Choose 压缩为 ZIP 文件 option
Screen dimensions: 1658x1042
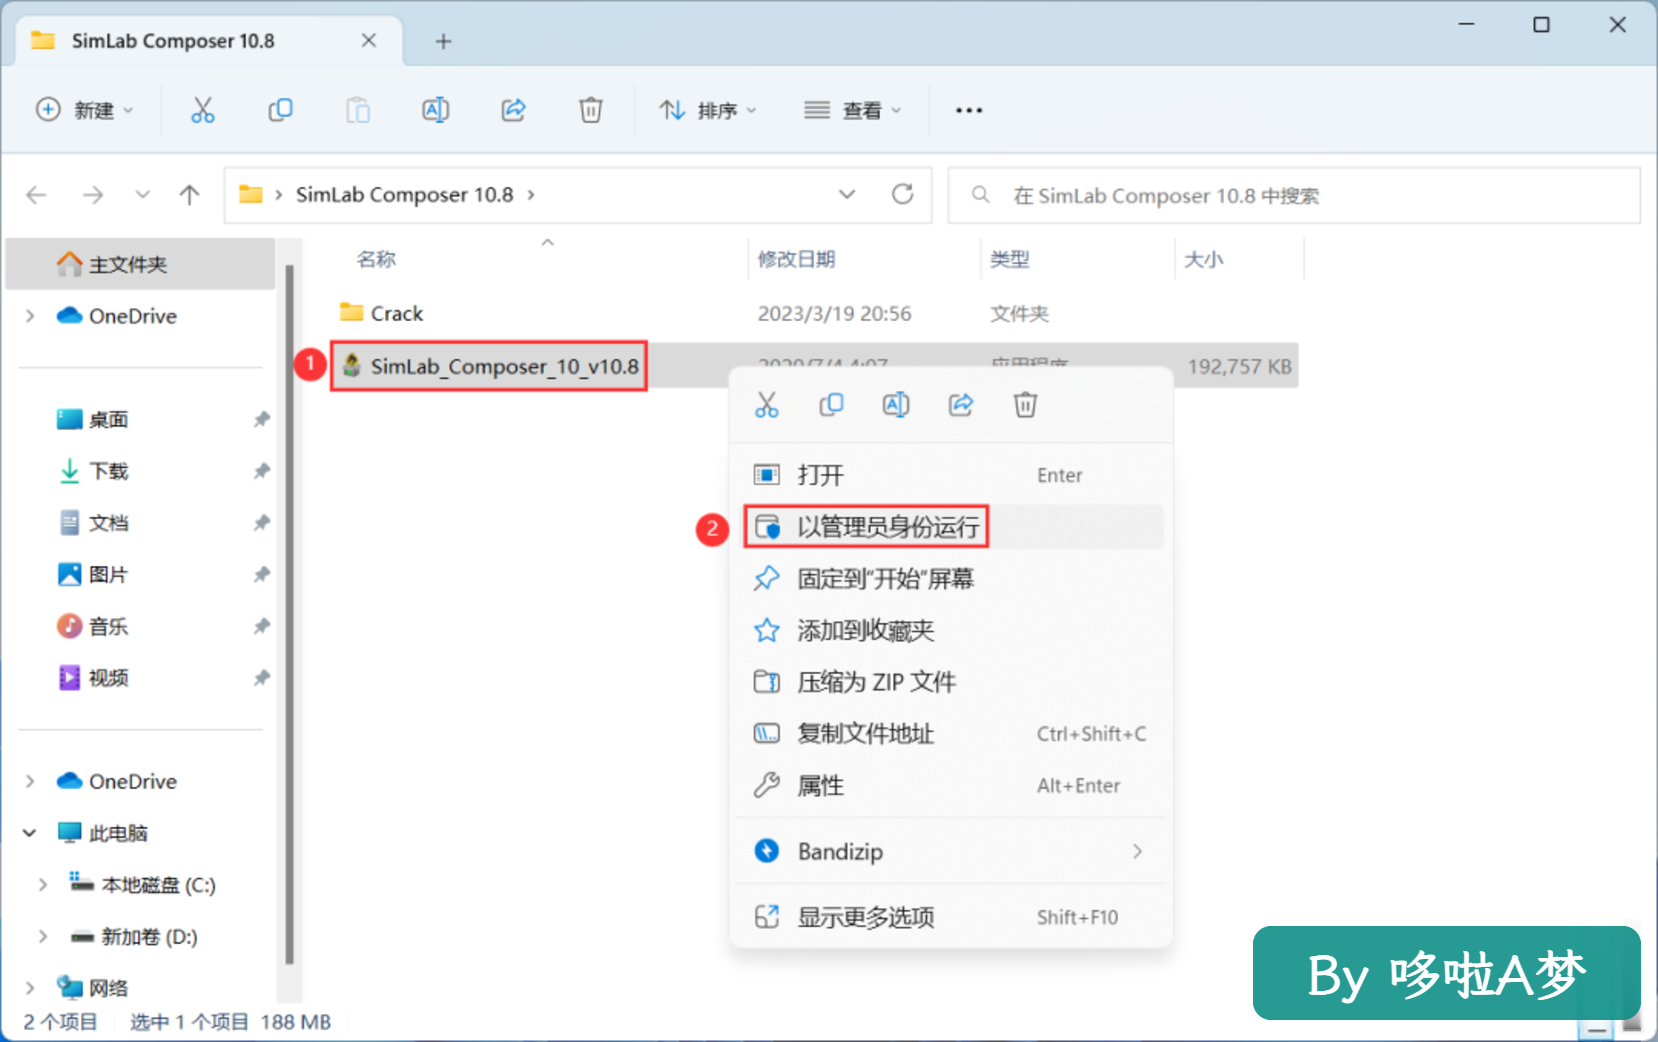[950, 682]
